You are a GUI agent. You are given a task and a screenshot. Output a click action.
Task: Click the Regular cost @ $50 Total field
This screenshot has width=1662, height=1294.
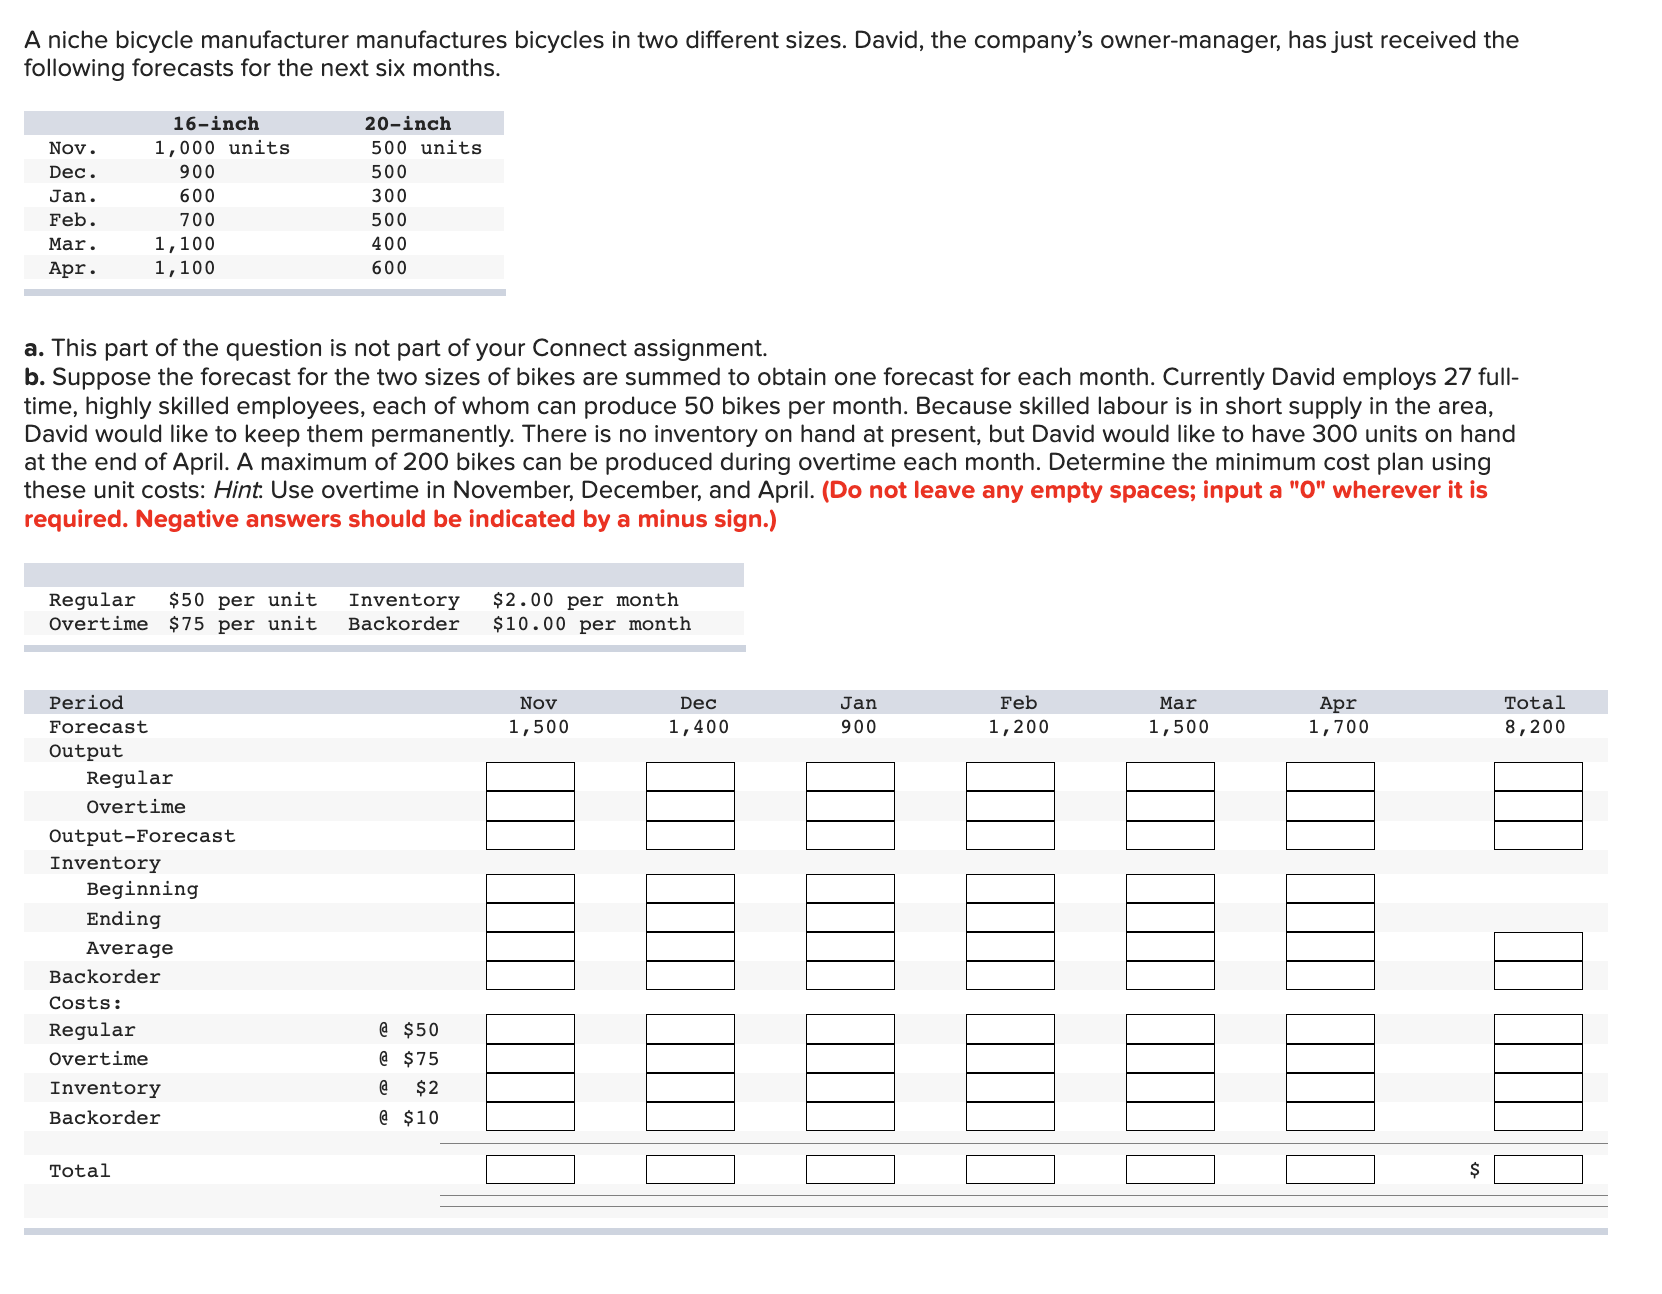(1538, 1029)
